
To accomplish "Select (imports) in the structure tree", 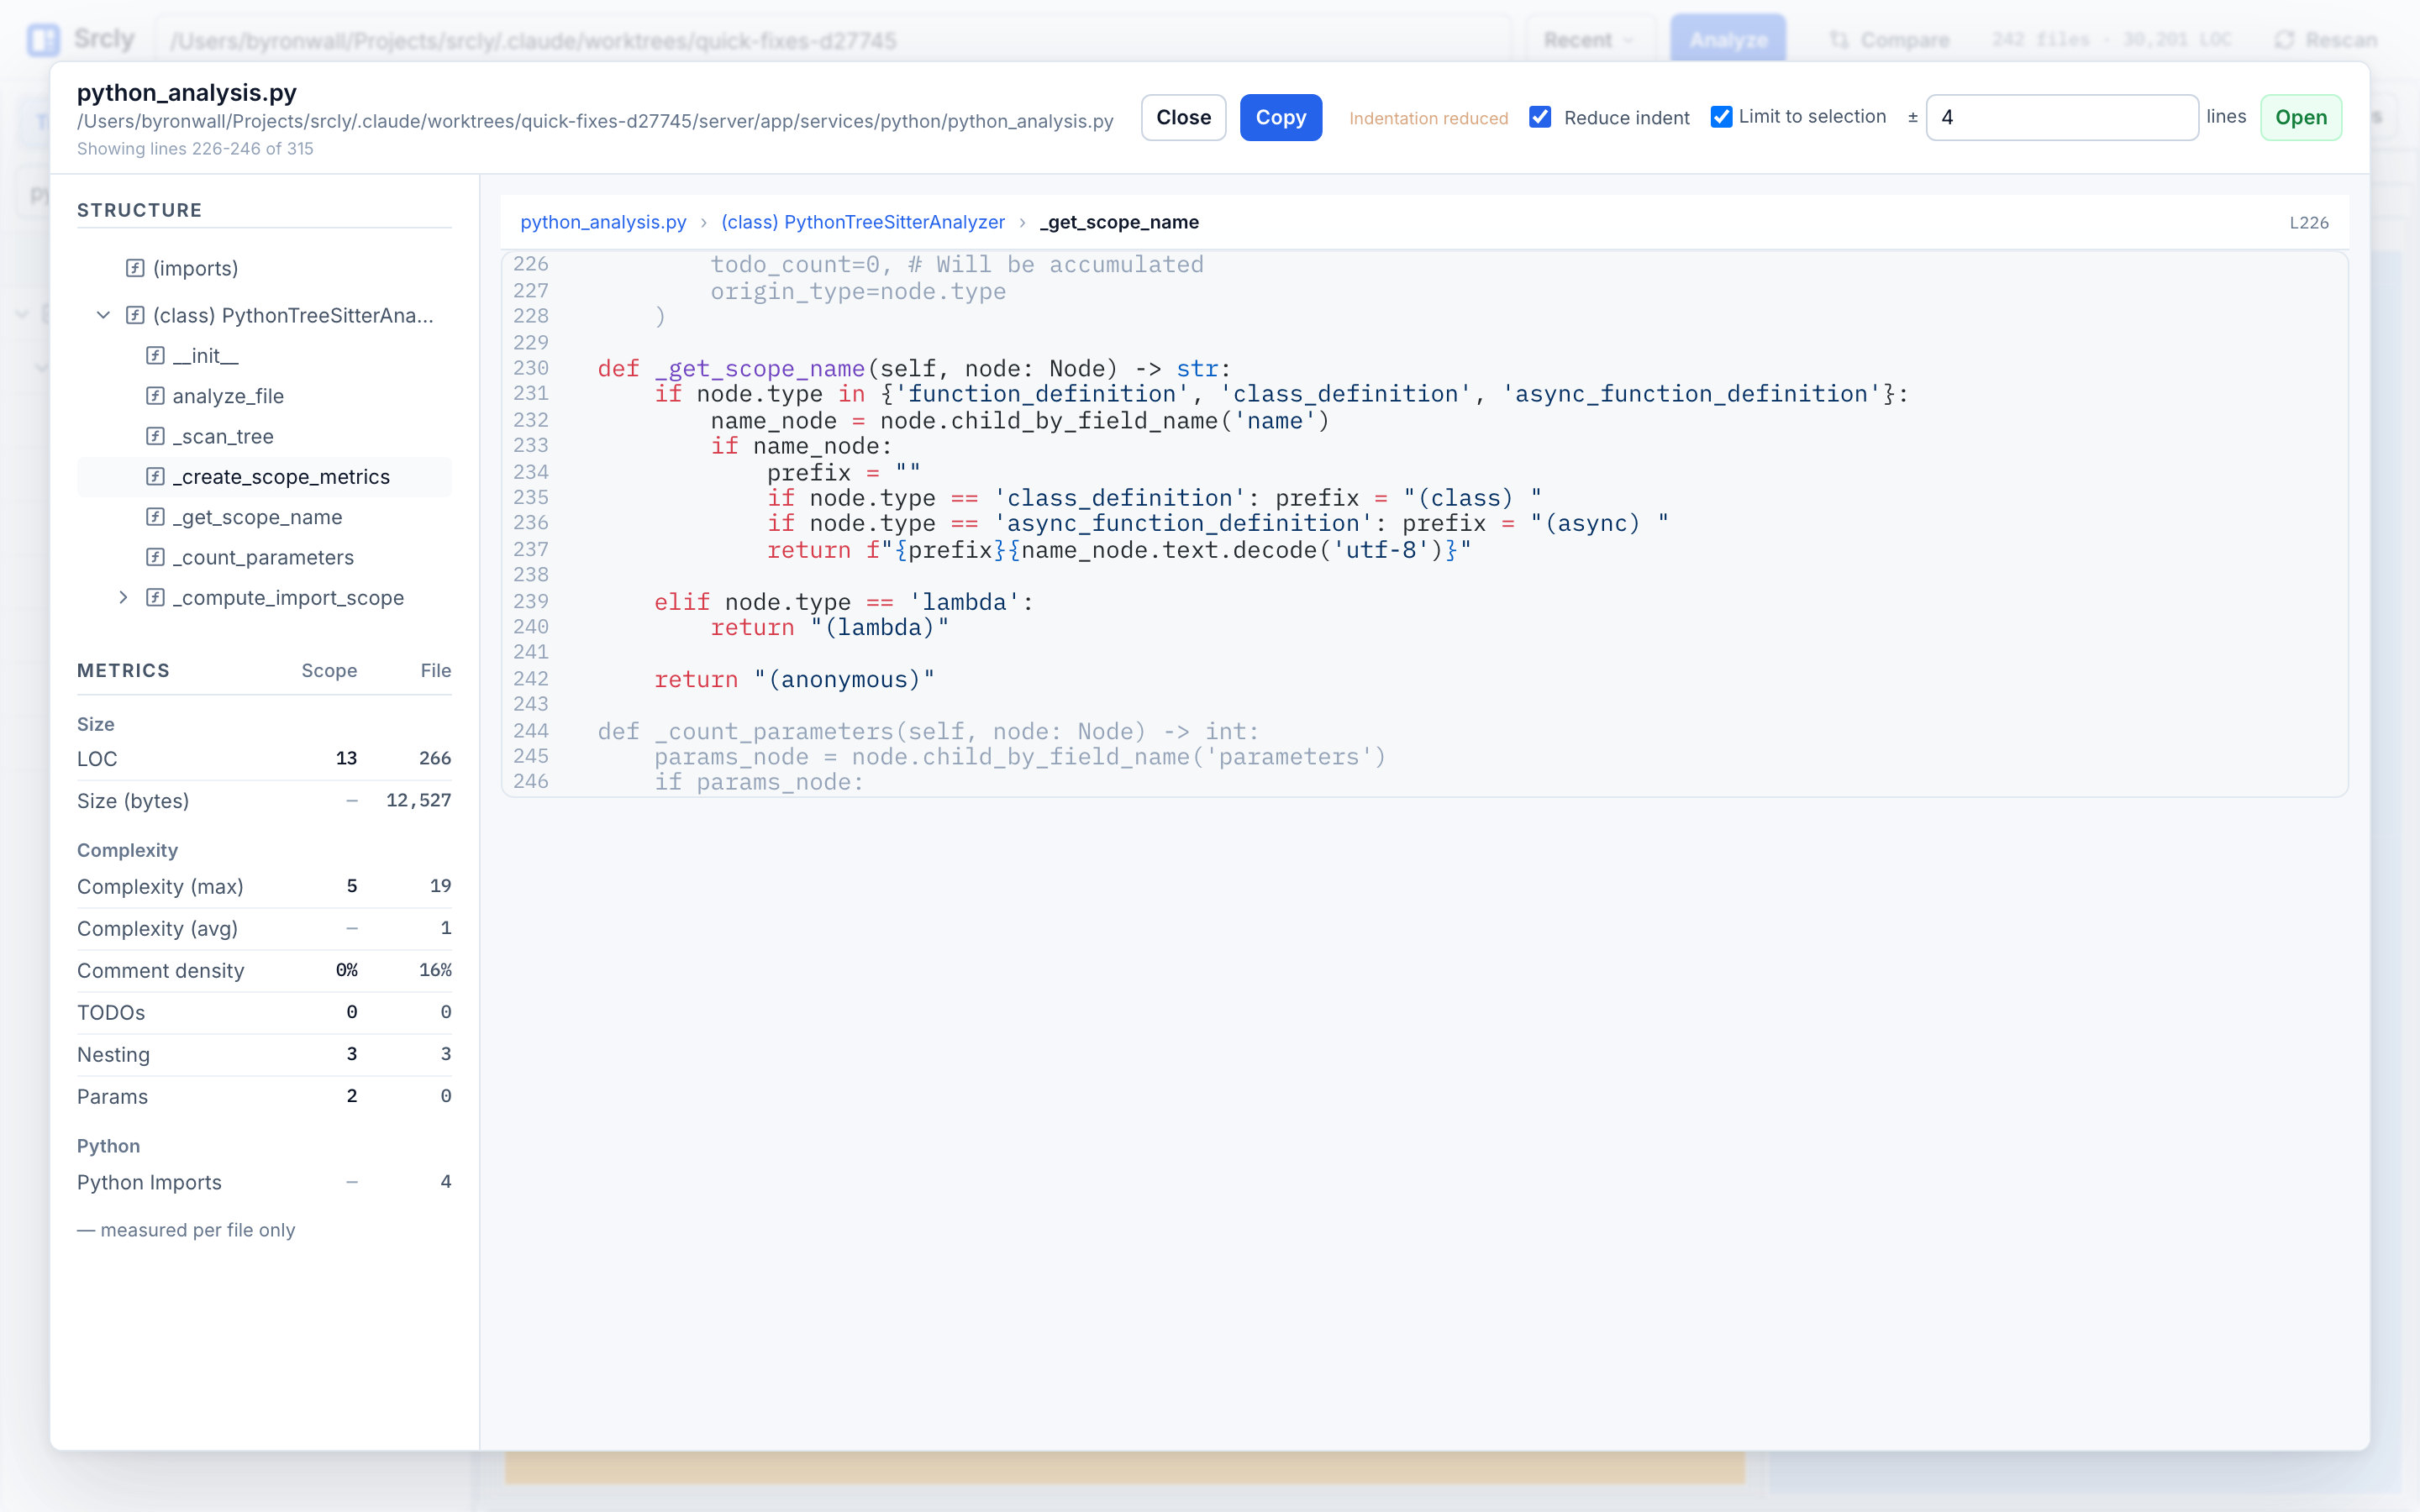I will [x=195, y=268].
